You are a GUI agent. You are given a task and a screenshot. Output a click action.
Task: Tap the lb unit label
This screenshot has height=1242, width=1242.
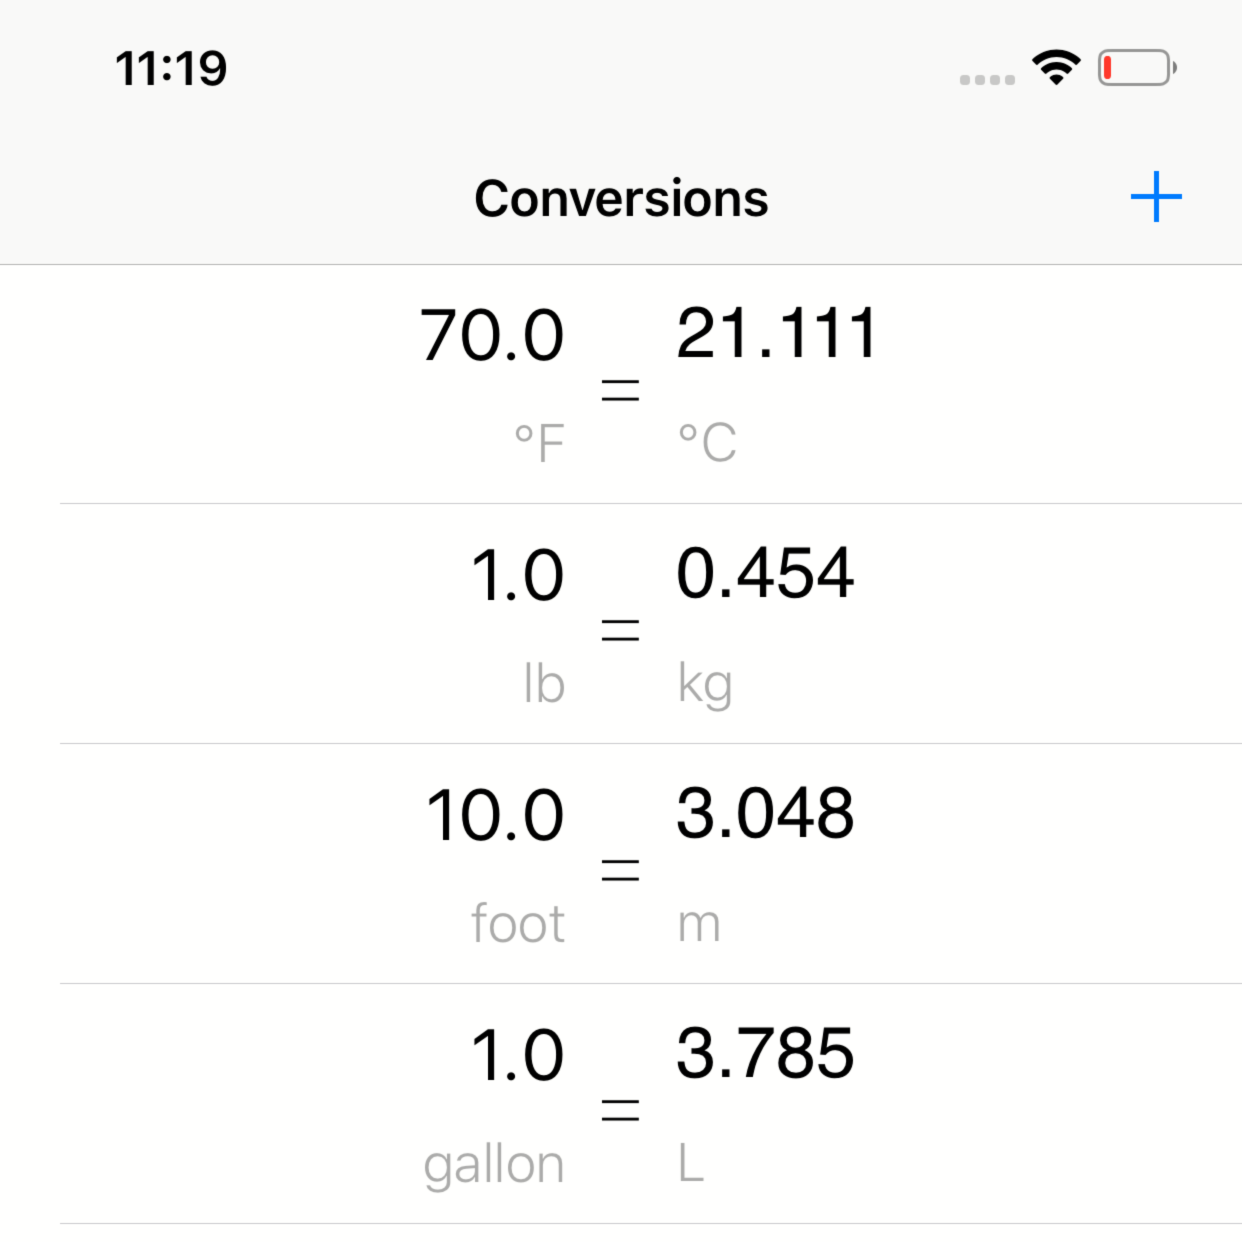pyautogui.click(x=544, y=684)
